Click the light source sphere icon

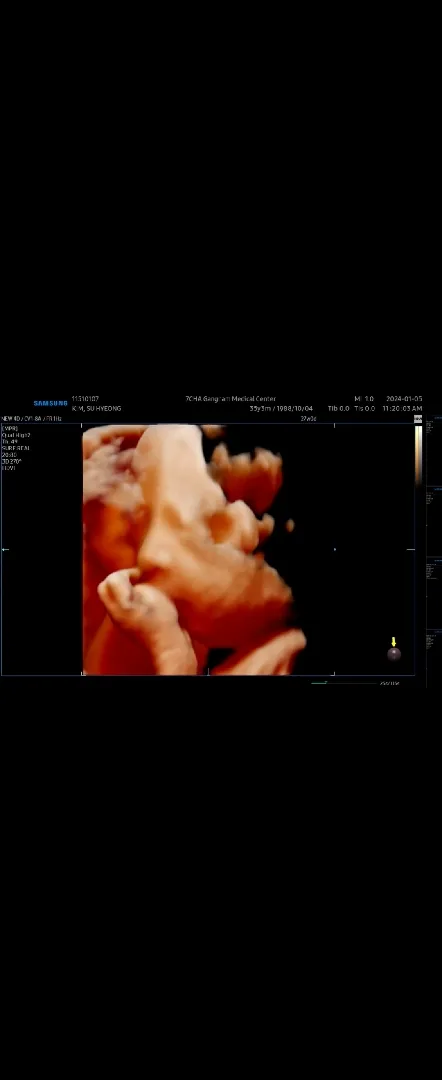coord(394,654)
